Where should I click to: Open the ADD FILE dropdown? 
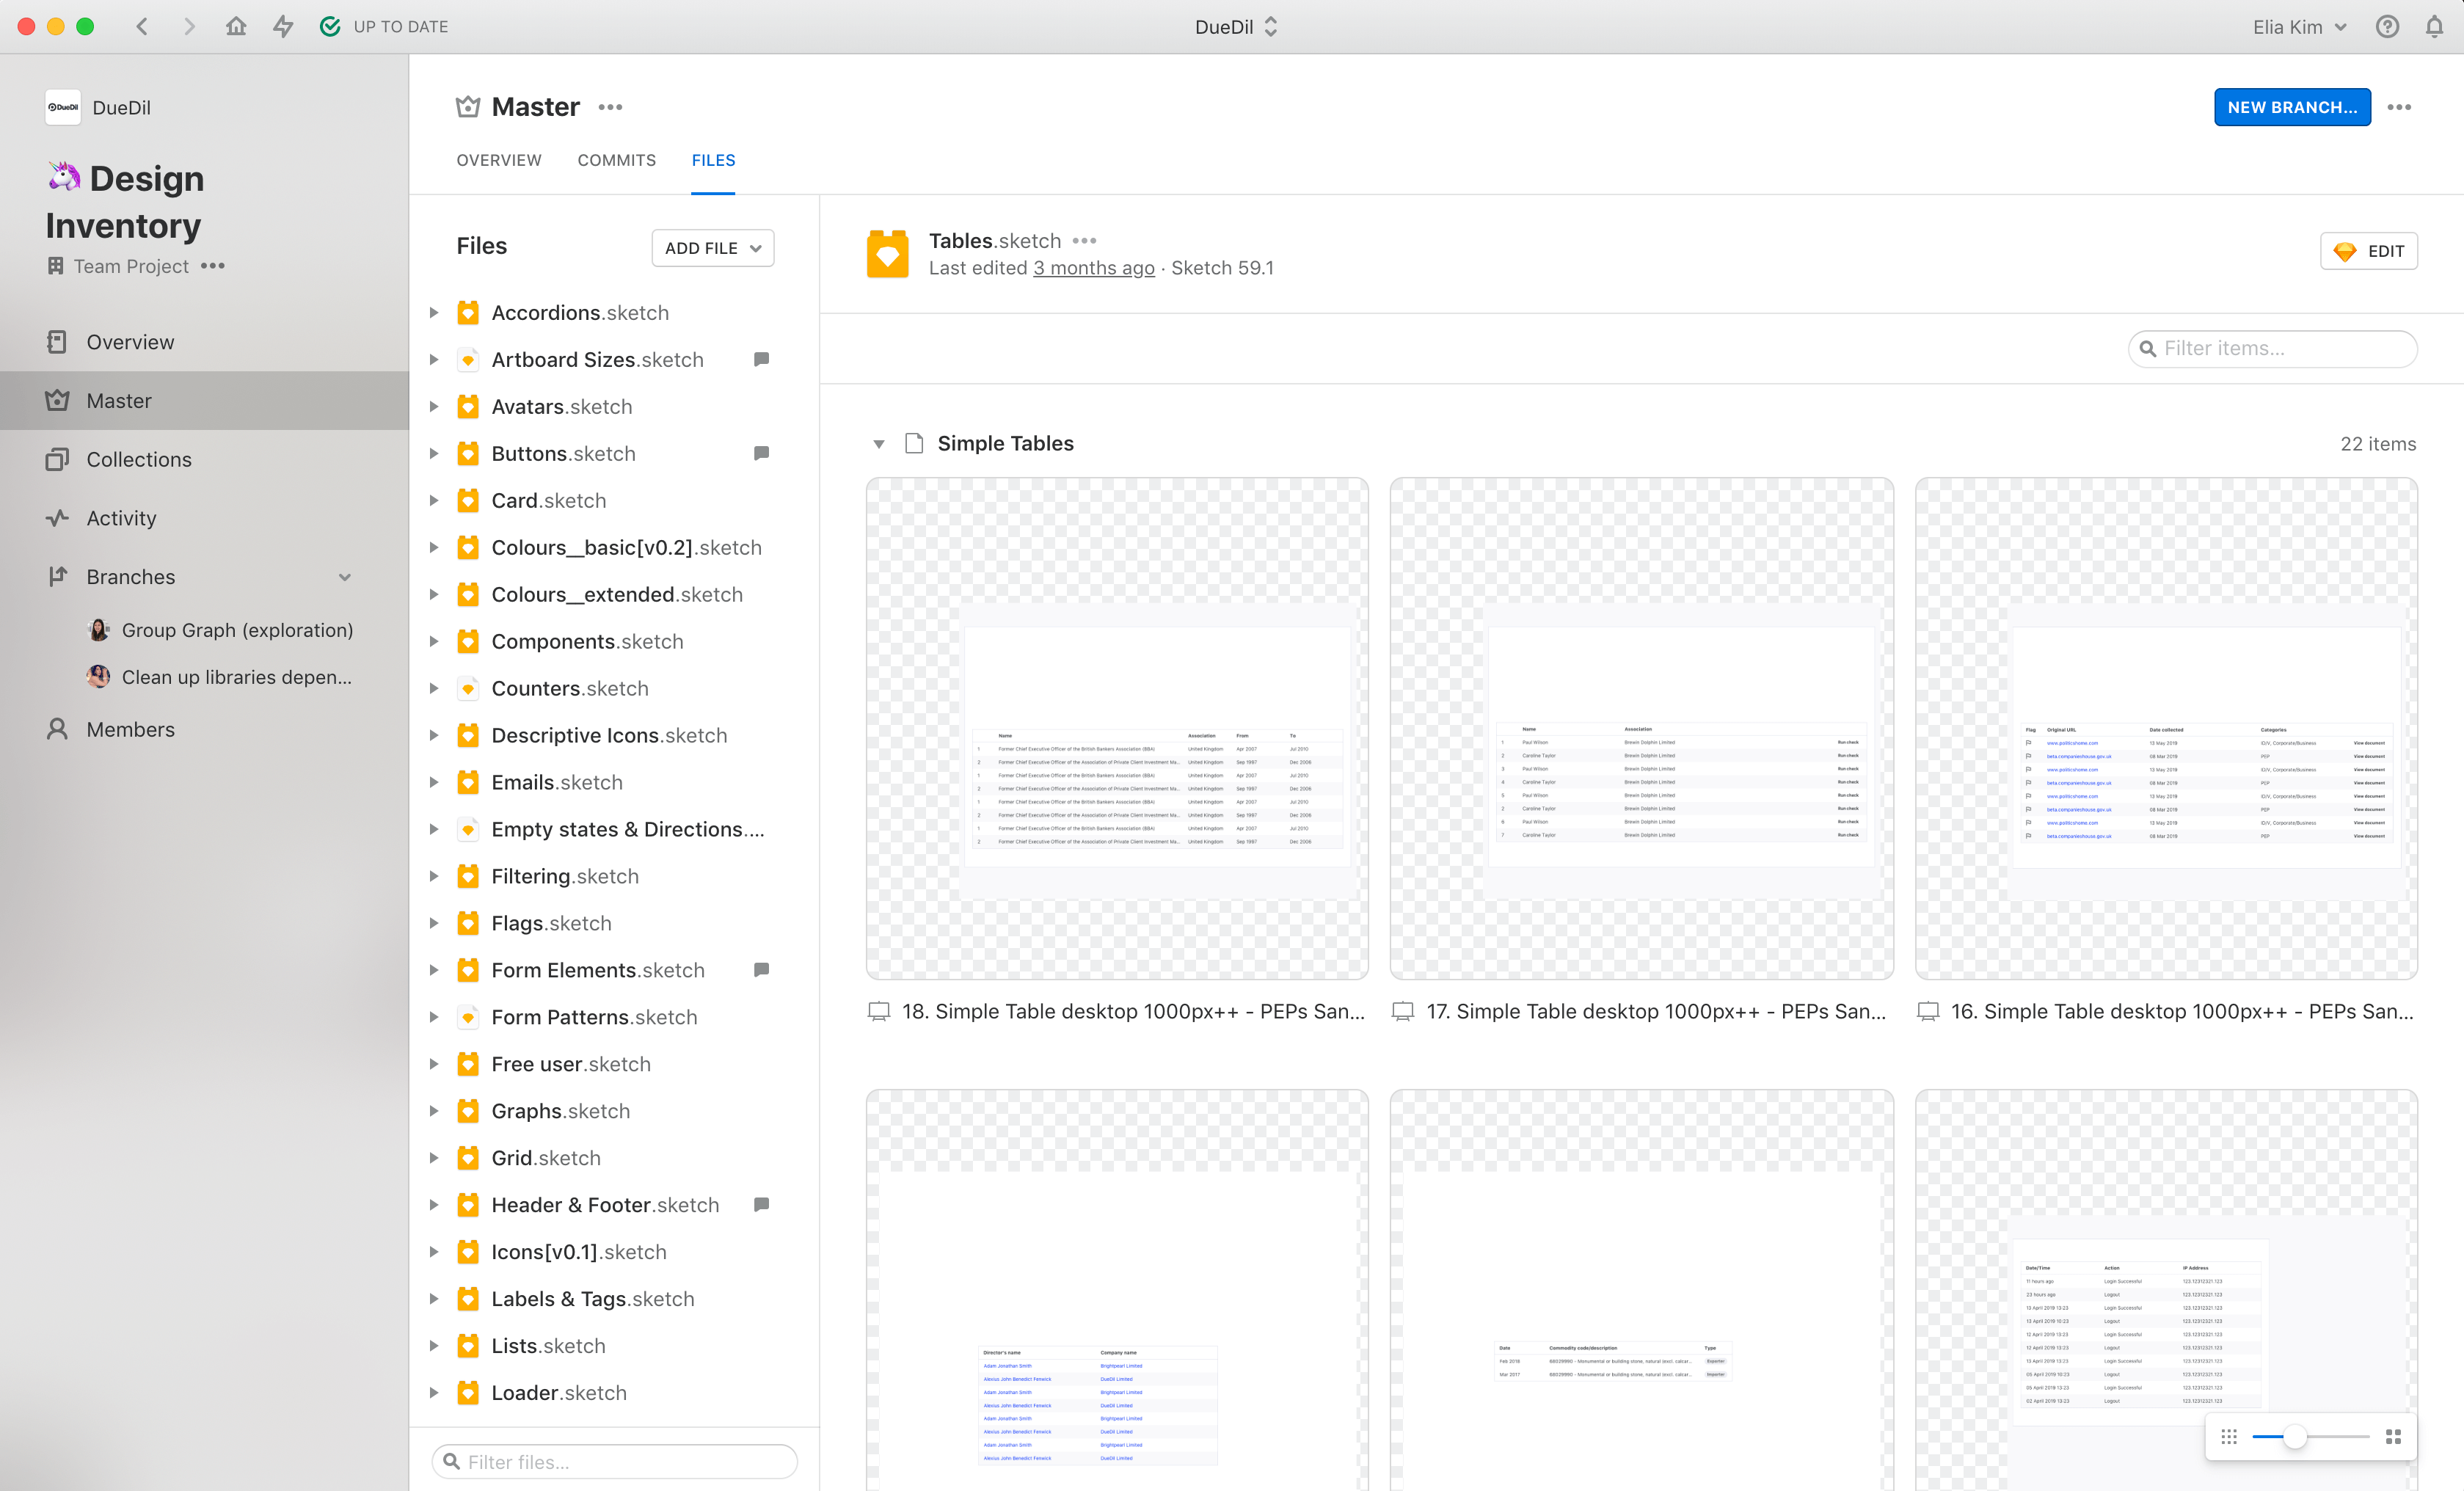tap(713, 248)
